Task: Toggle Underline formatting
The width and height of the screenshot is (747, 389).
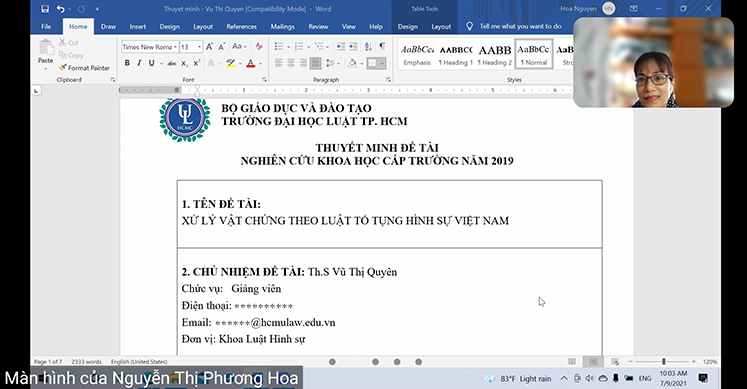Action: [x=151, y=63]
